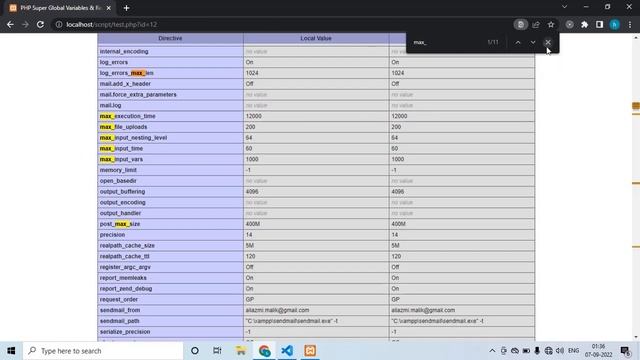Click the address bar URL field
Screen dimensions: 640x360
286,24
